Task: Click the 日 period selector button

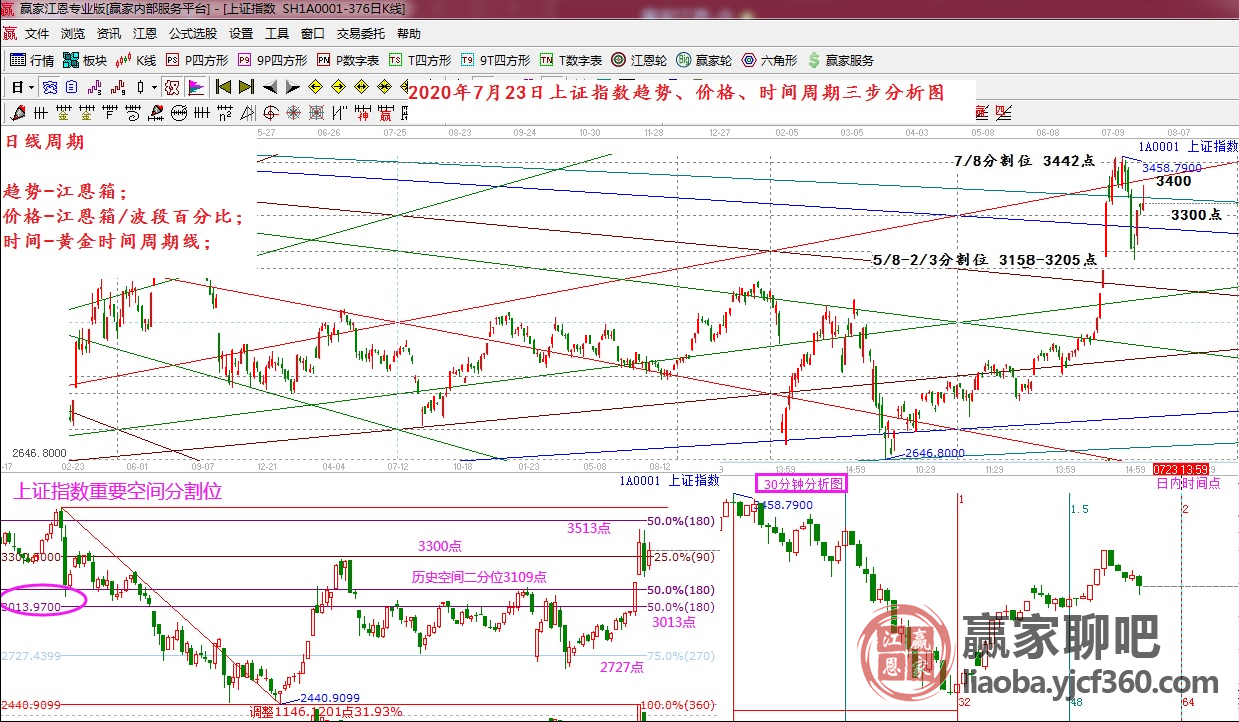Action: (17, 87)
